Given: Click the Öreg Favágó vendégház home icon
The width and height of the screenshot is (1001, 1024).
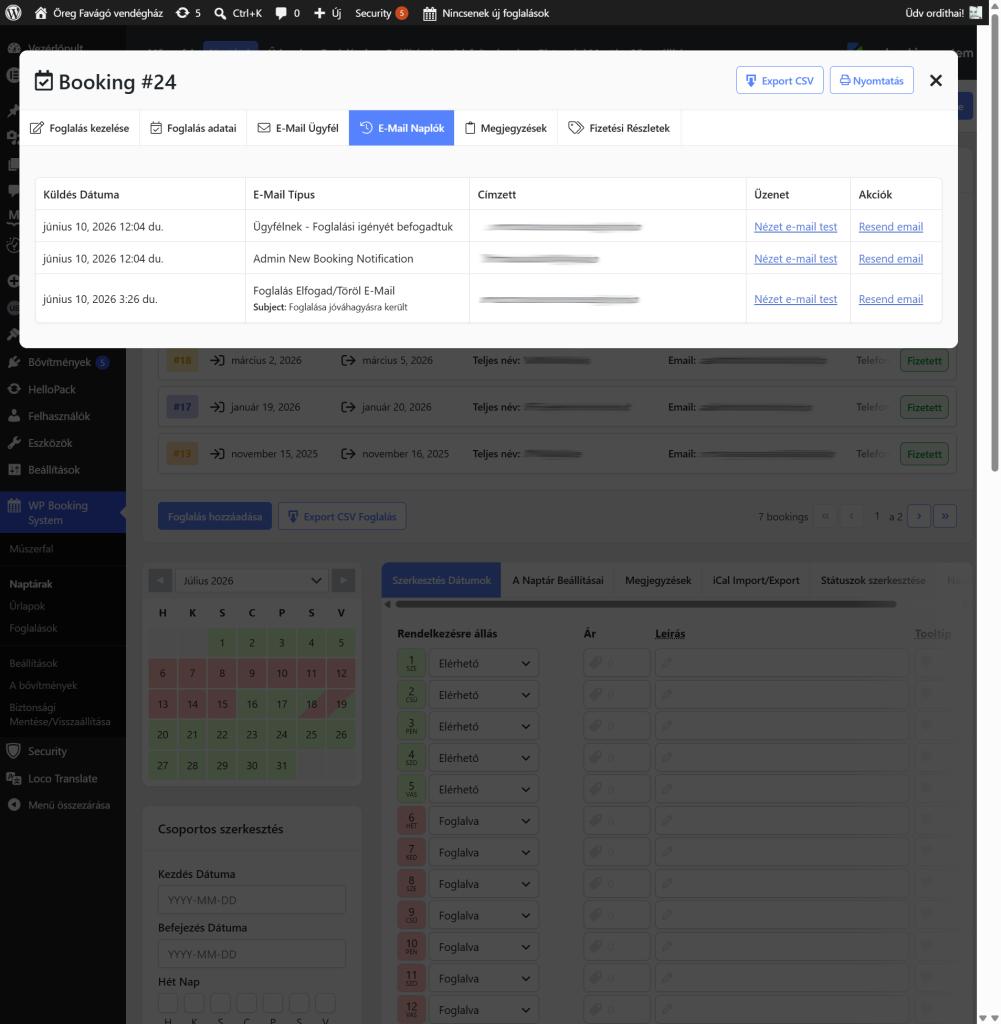Looking at the screenshot, I should [40, 13].
